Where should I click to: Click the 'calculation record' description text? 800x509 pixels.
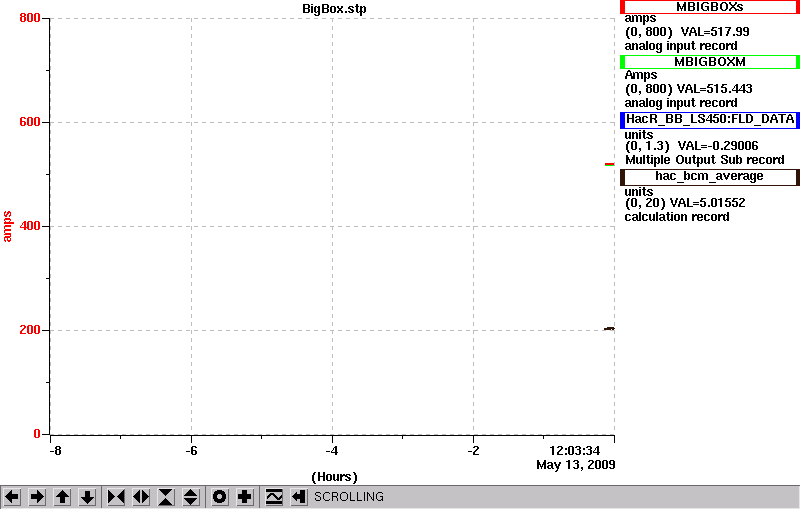[x=677, y=217]
